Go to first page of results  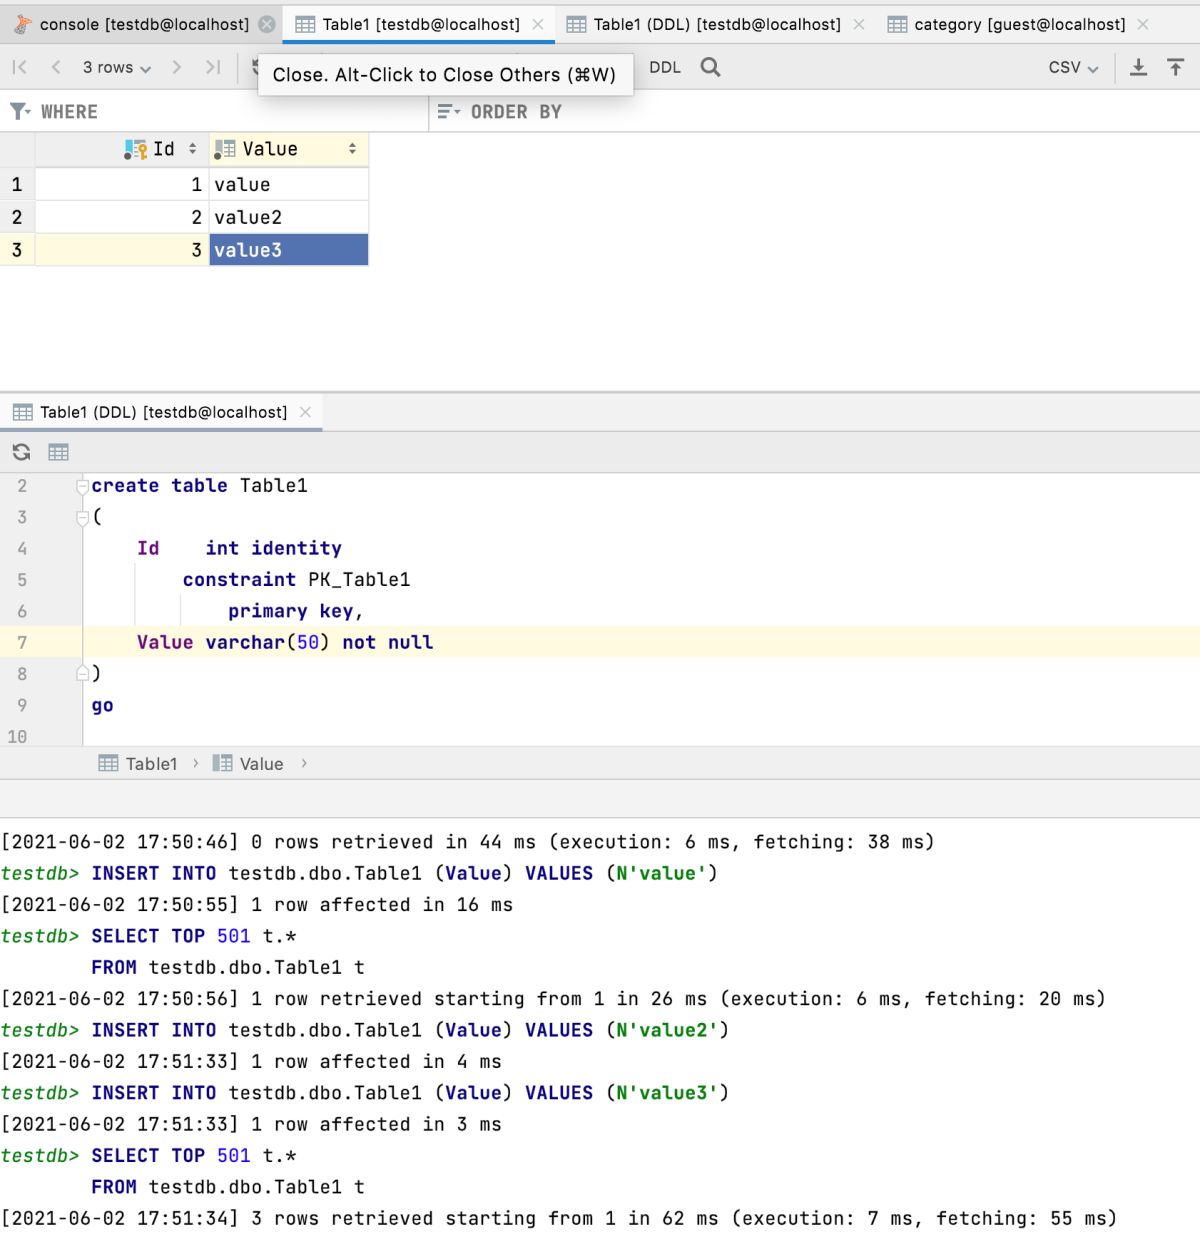click(19, 67)
